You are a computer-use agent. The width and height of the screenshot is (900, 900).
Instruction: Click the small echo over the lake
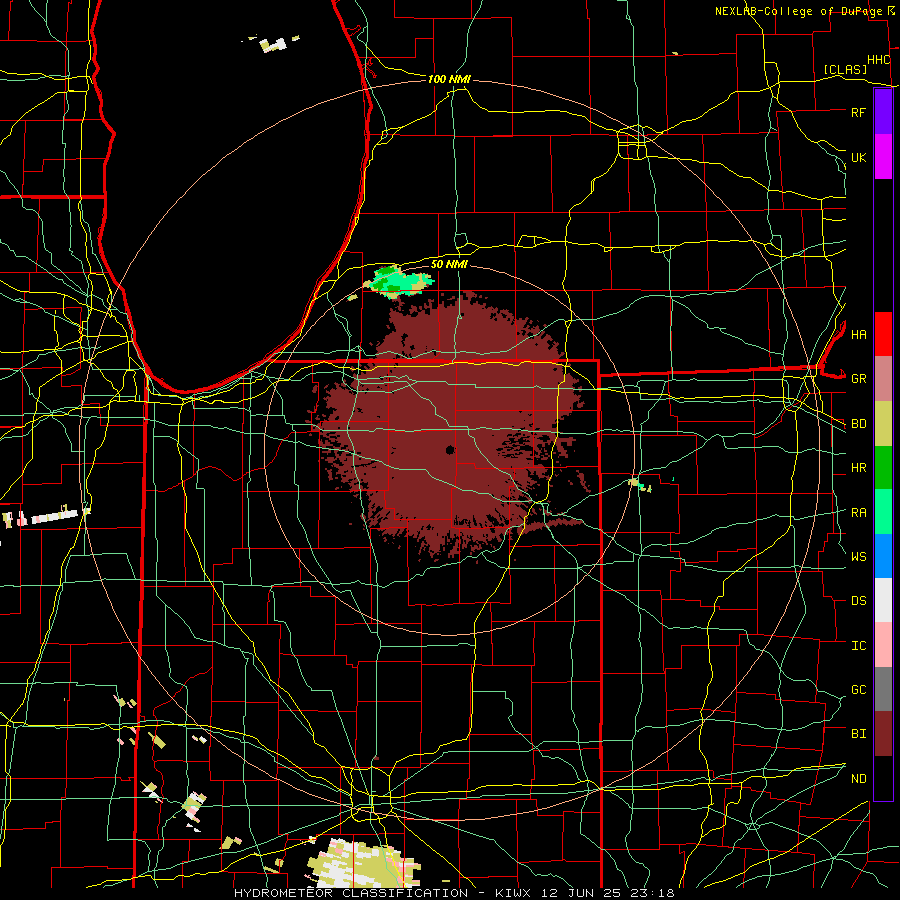click(x=274, y=44)
